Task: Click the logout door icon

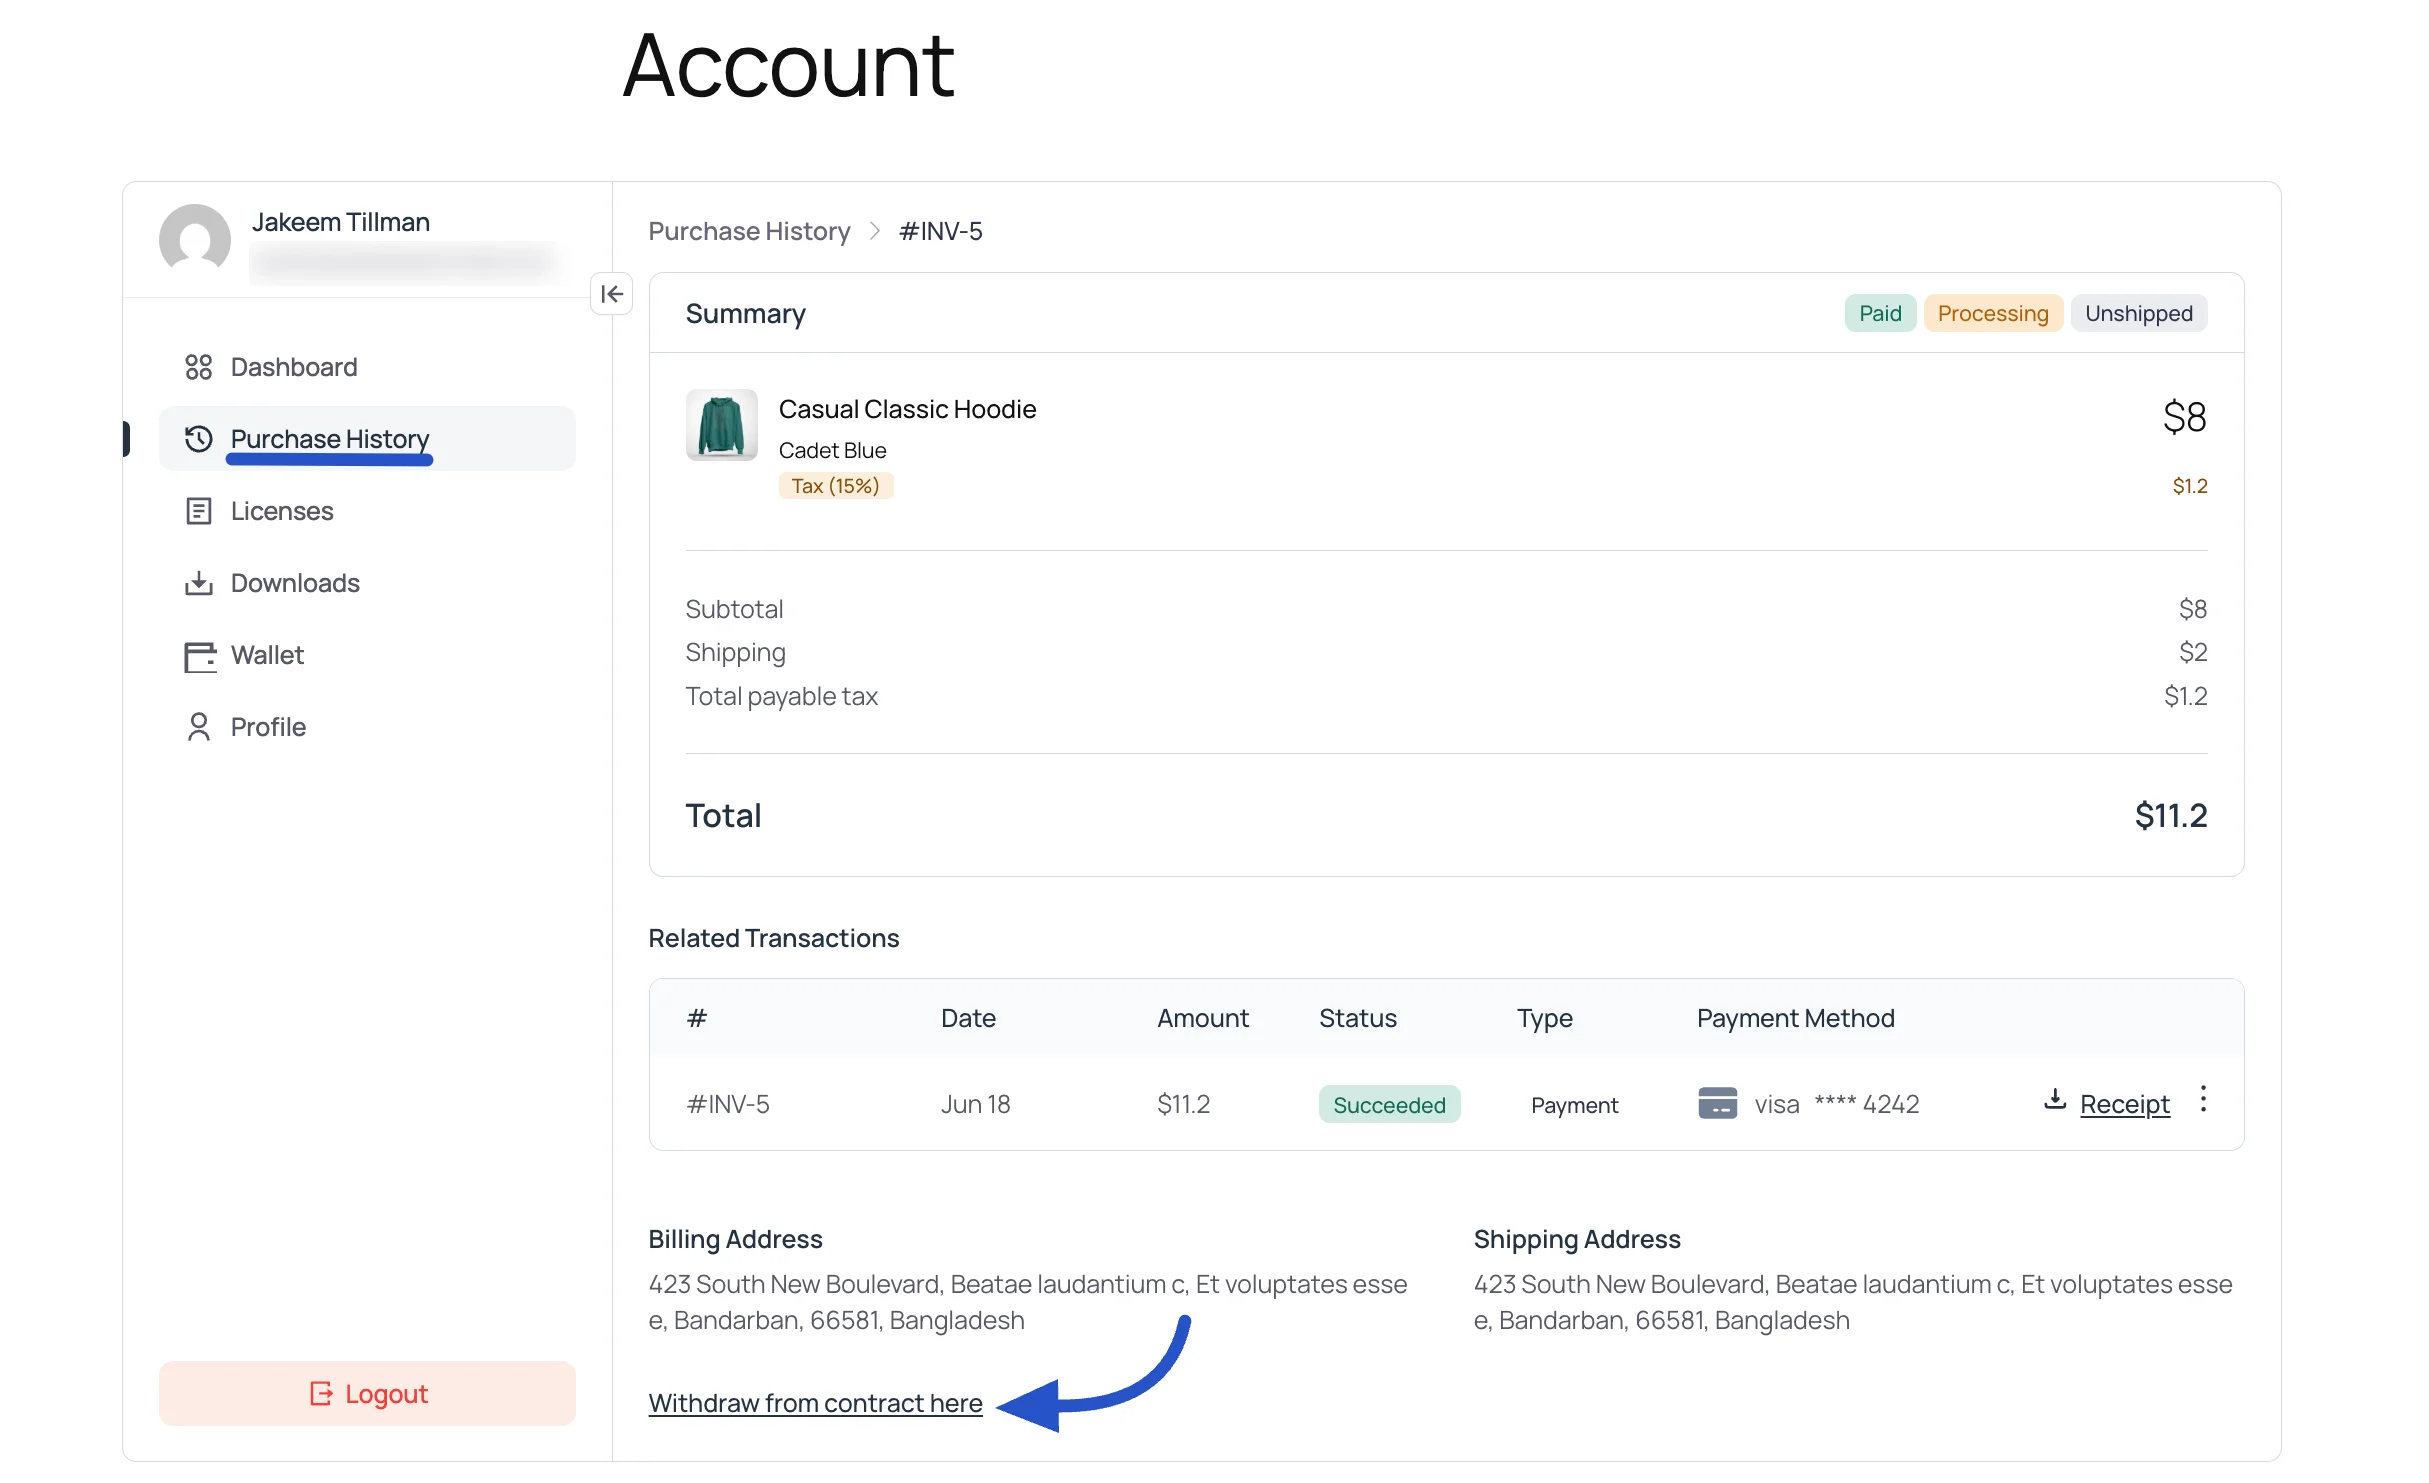Action: coord(320,1393)
